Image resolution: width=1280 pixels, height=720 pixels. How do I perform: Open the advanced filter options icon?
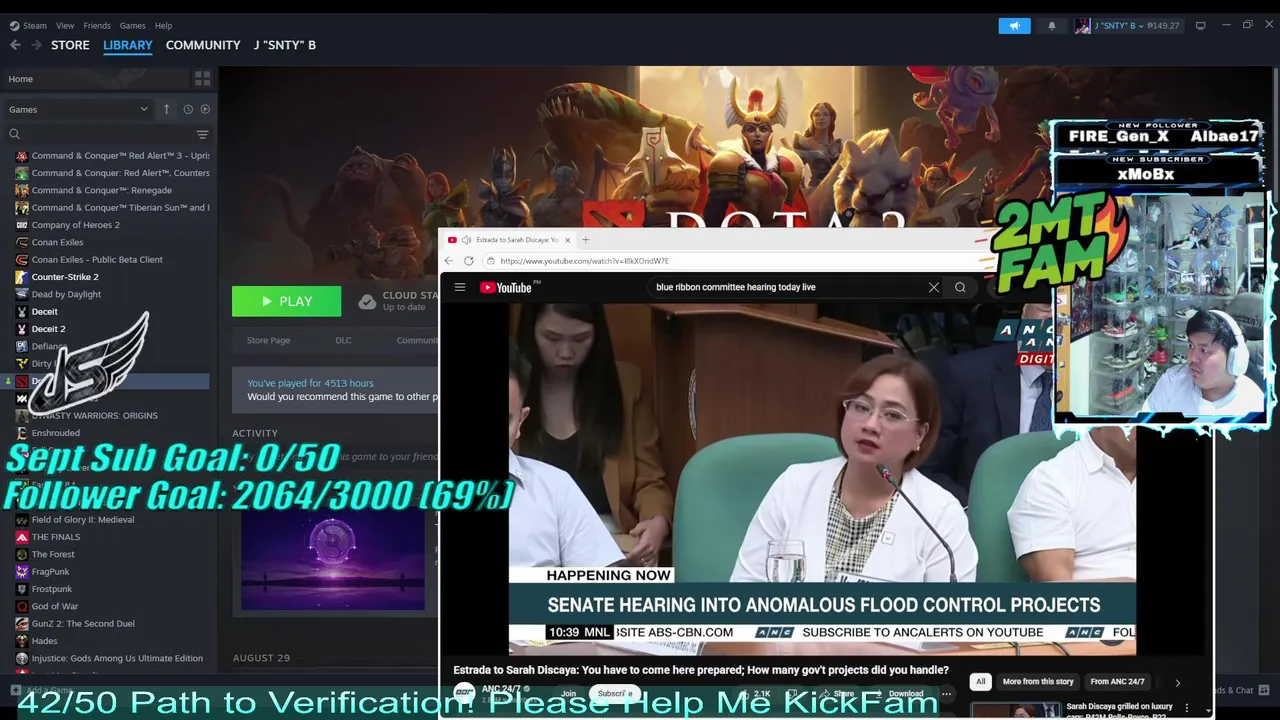[x=202, y=134]
